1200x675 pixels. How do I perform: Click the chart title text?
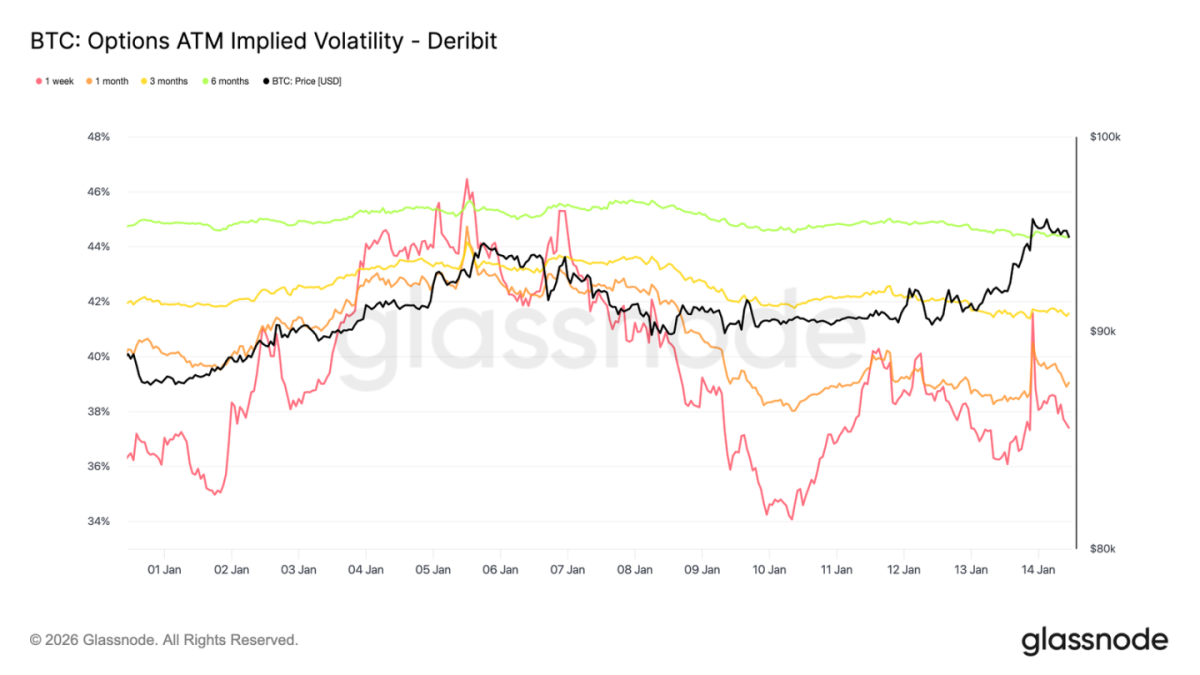[264, 41]
